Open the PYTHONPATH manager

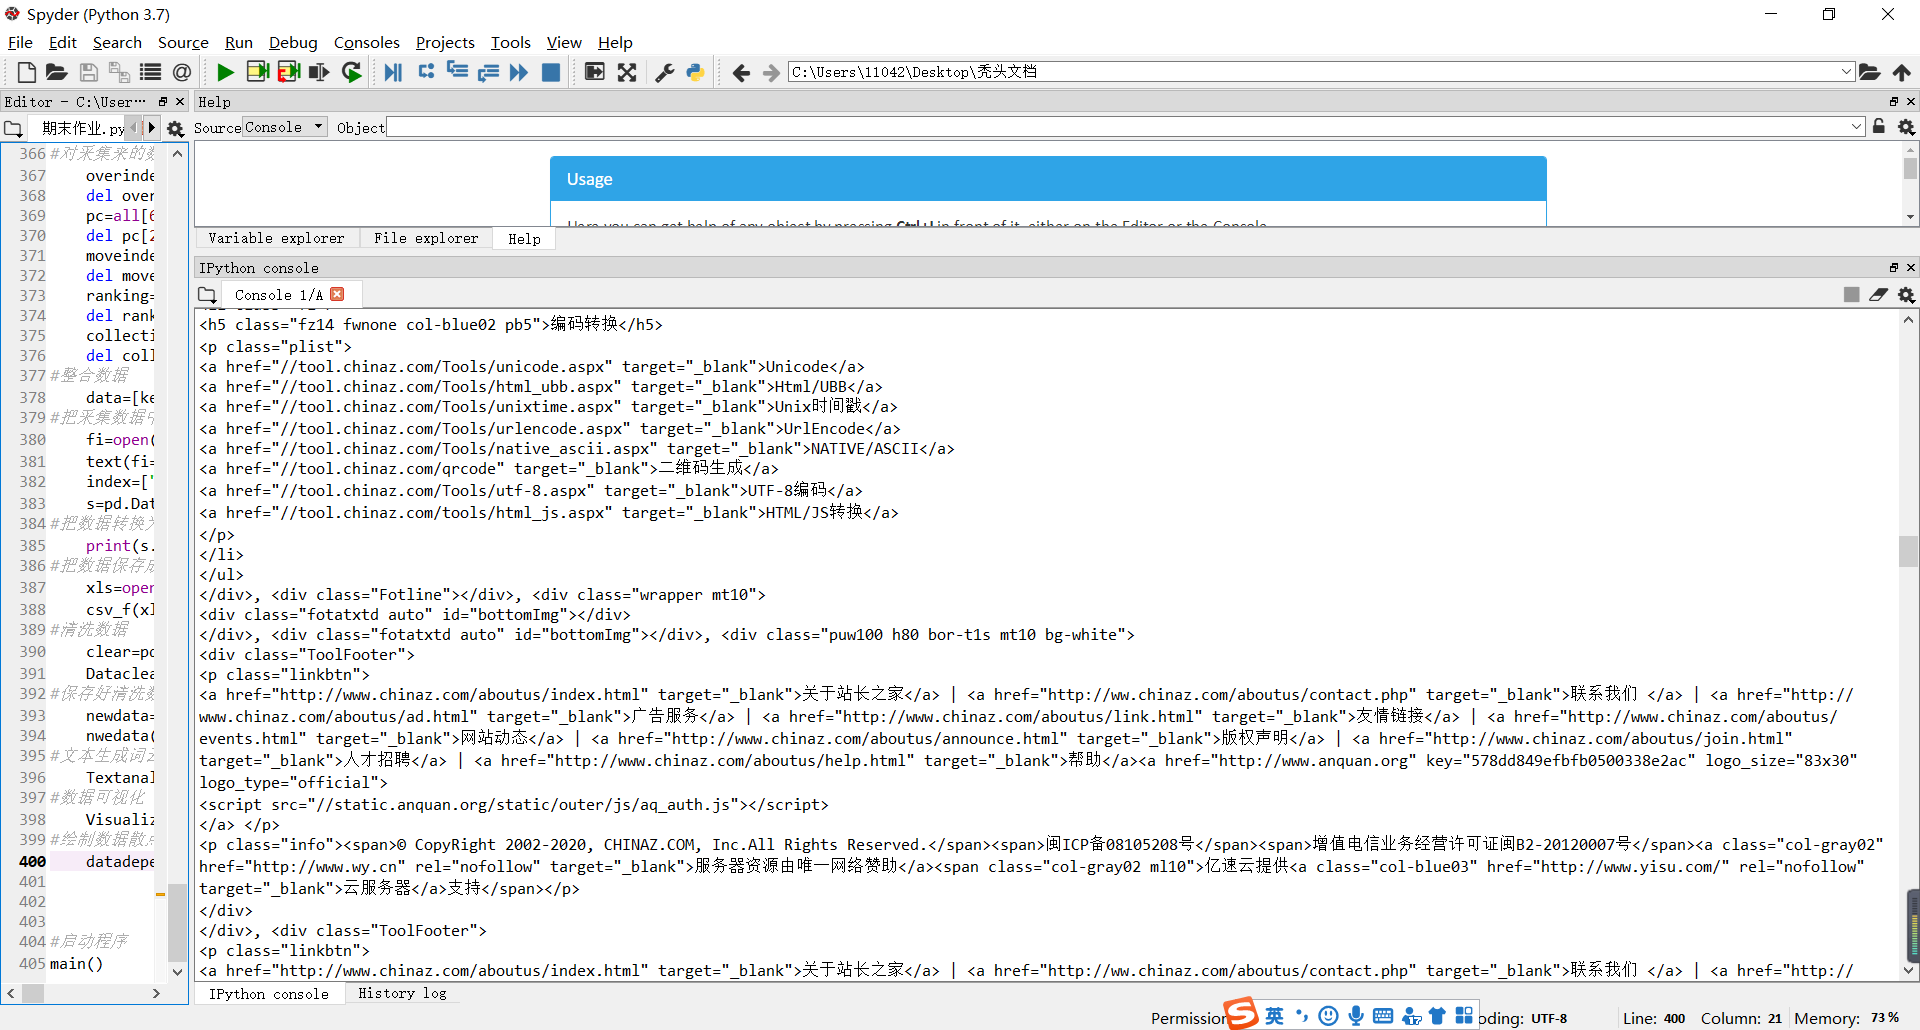tap(696, 72)
